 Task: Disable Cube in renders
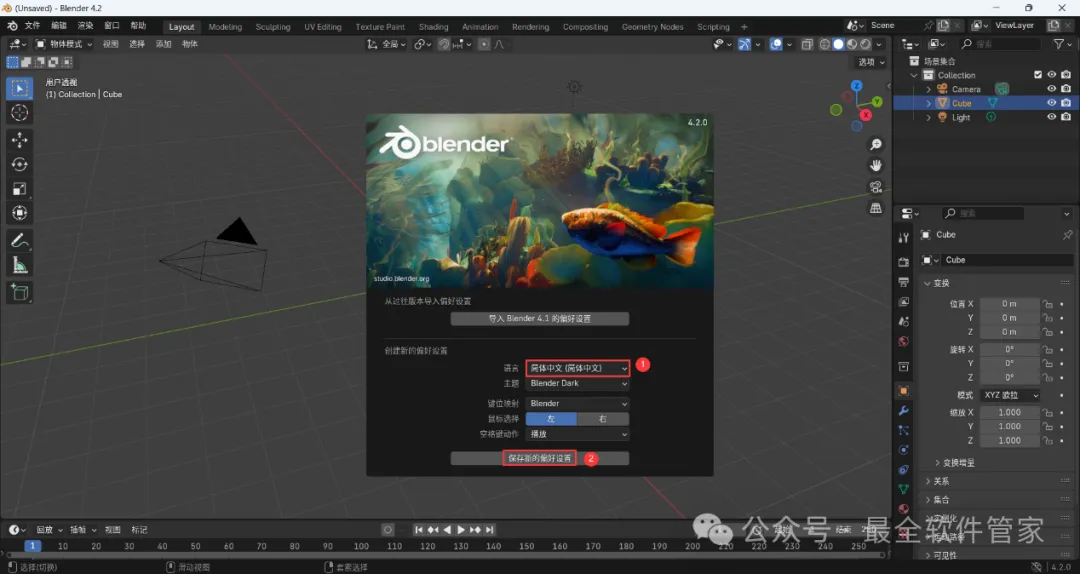click(1066, 103)
